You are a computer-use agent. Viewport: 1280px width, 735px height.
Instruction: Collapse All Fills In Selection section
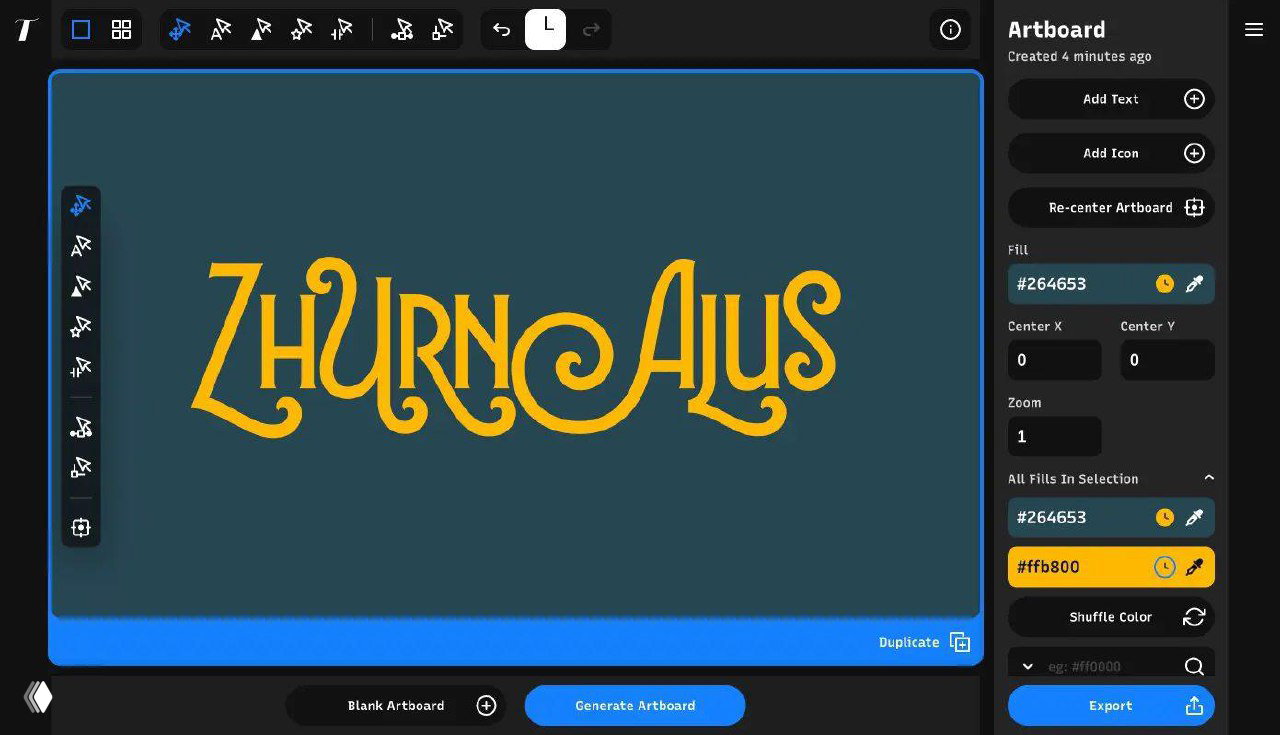point(1209,478)
